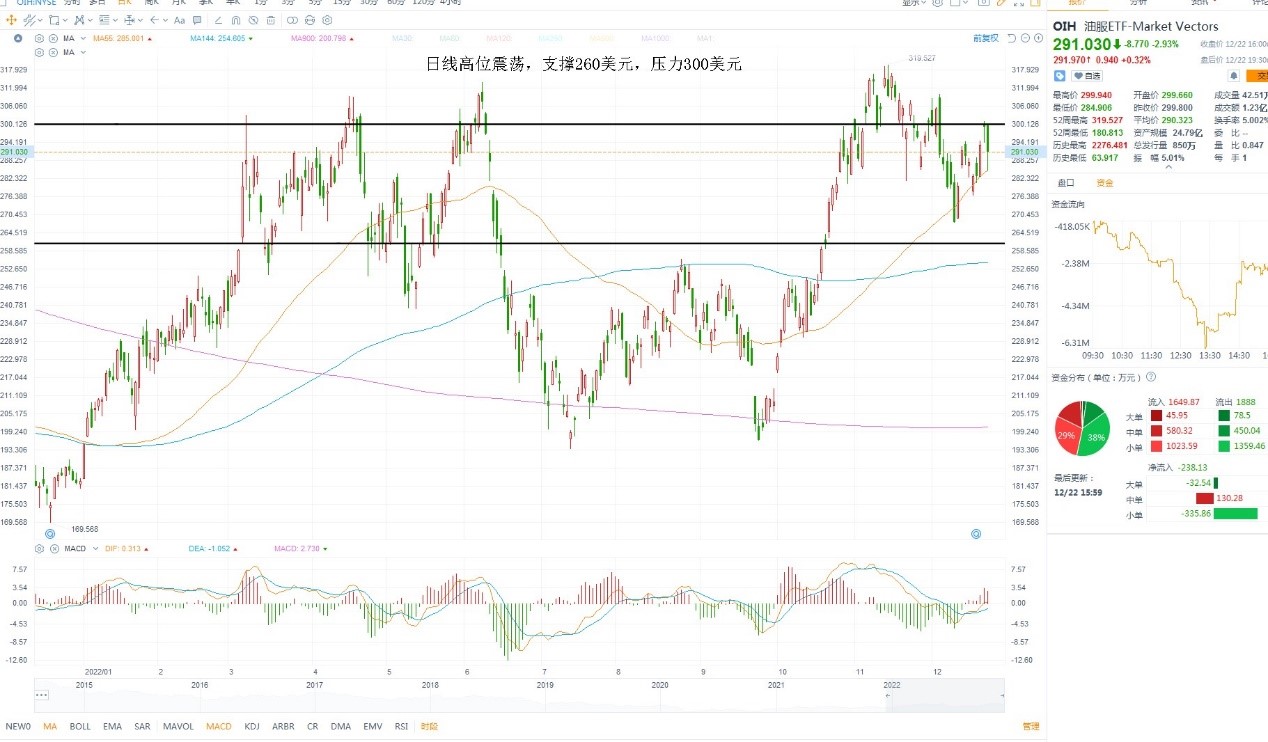The image size is (1268, 742).
Task: Toggle the MA900 line visibility
Action: pyautogui.click(x=321, y=38)
